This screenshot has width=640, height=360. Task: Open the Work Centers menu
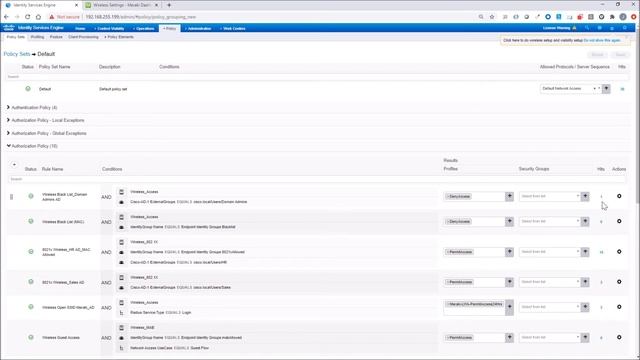233,29
